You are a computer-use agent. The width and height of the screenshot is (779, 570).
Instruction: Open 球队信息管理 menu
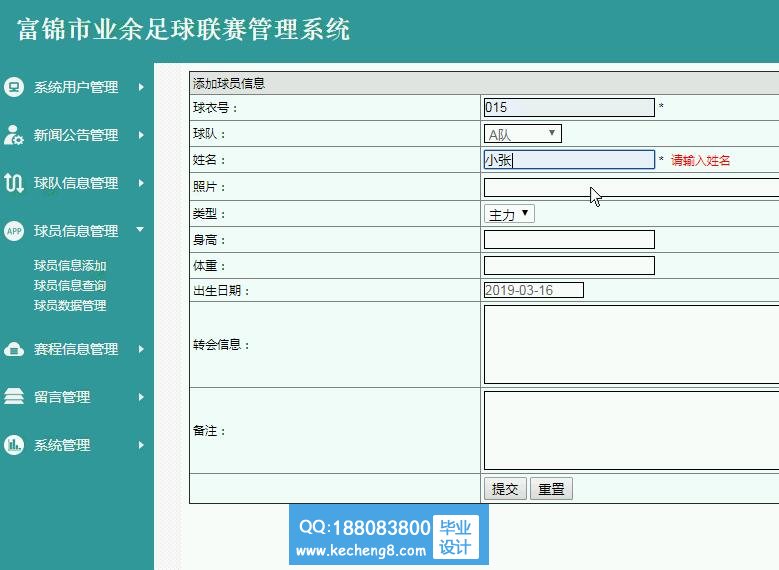76,183
